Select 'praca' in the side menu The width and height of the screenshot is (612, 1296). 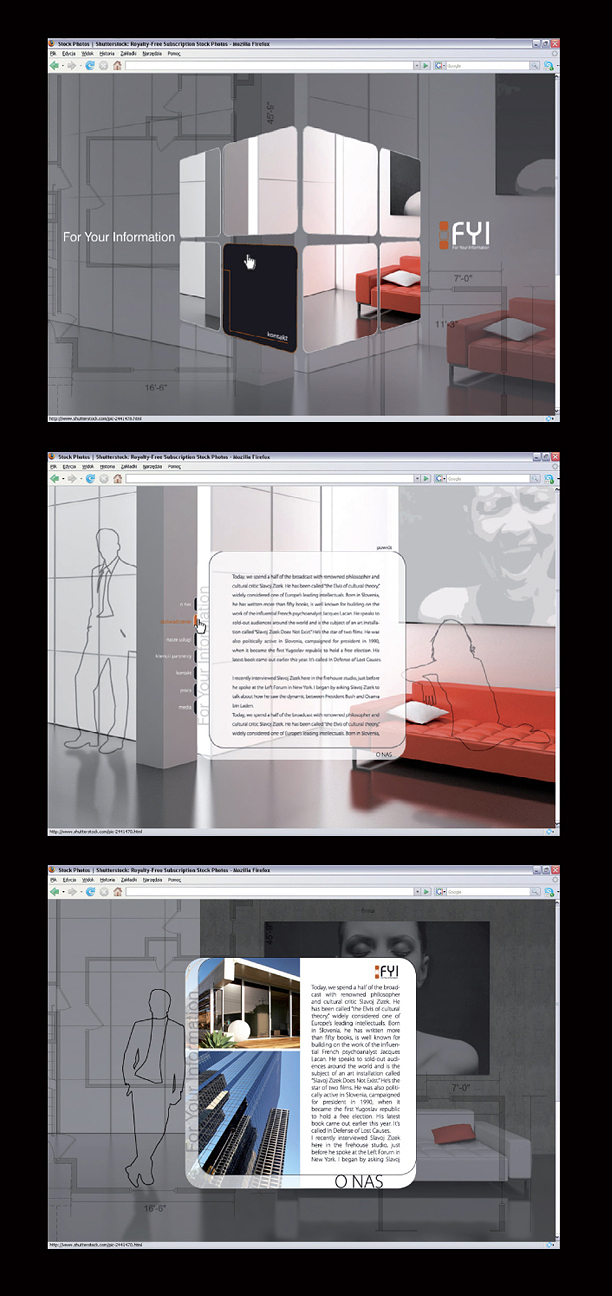(x=186, y=690)
